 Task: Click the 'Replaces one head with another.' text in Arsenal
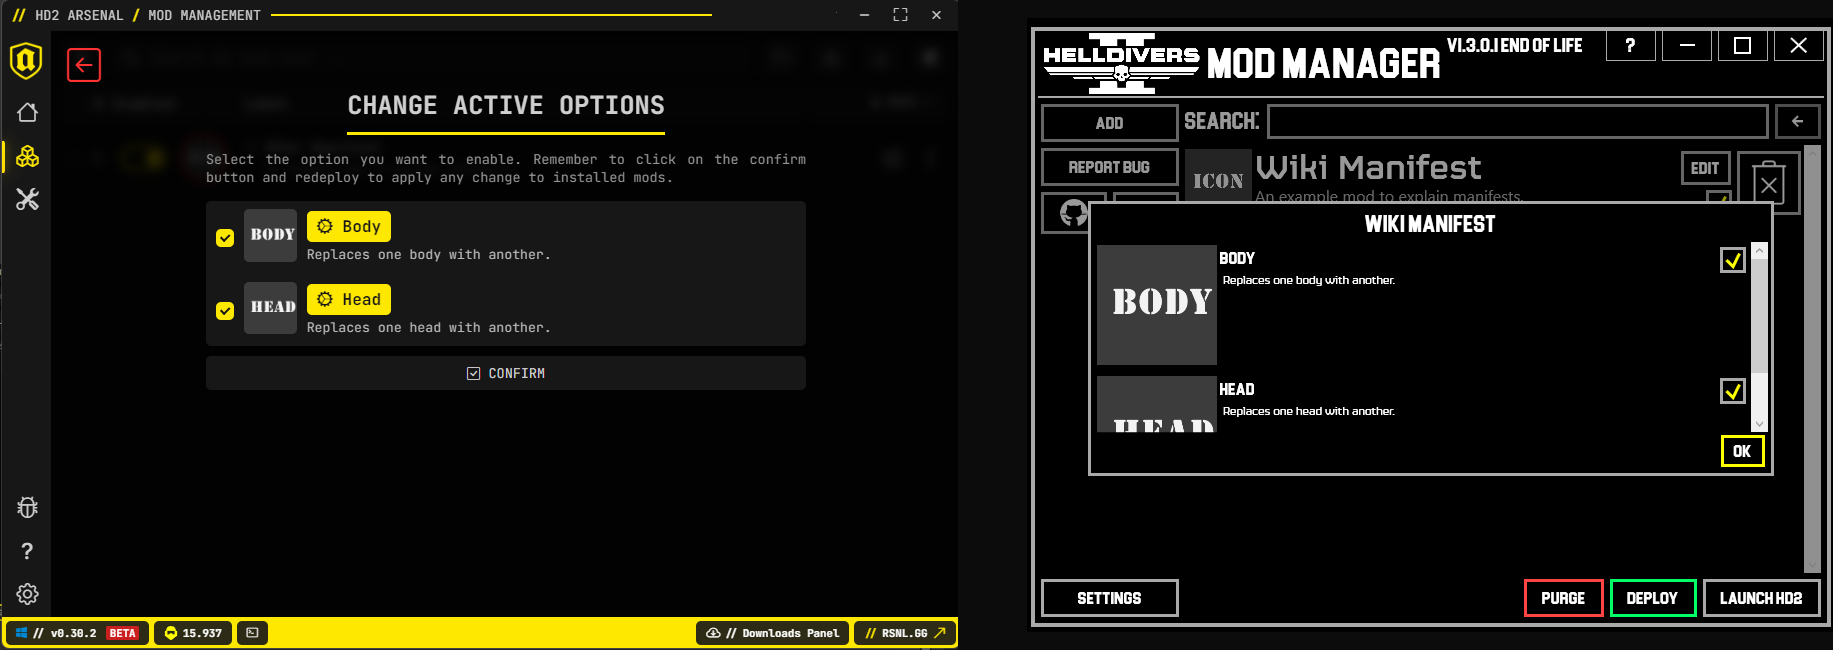(x=428, y=328)
